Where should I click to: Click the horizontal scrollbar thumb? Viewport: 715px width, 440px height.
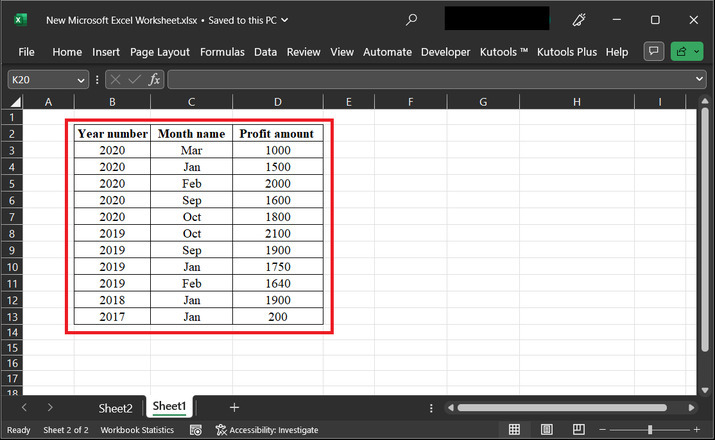pos(562,408)
